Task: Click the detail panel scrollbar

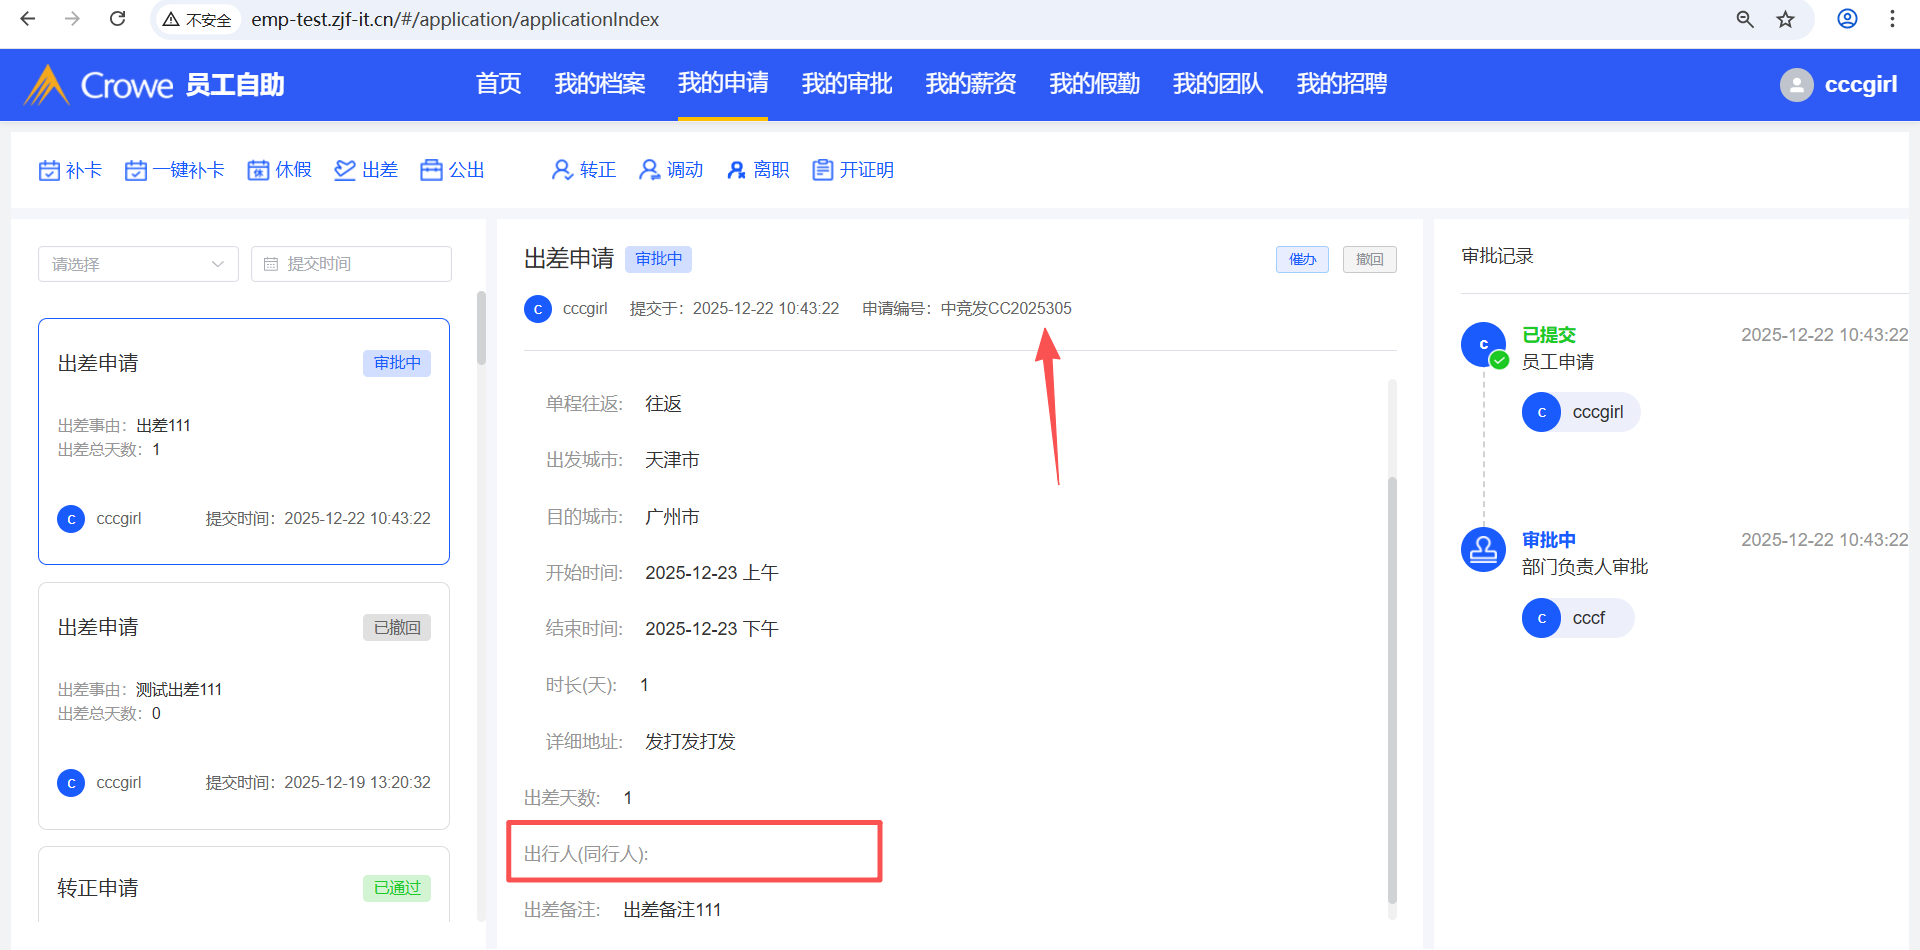Action: click(1392, 690)
